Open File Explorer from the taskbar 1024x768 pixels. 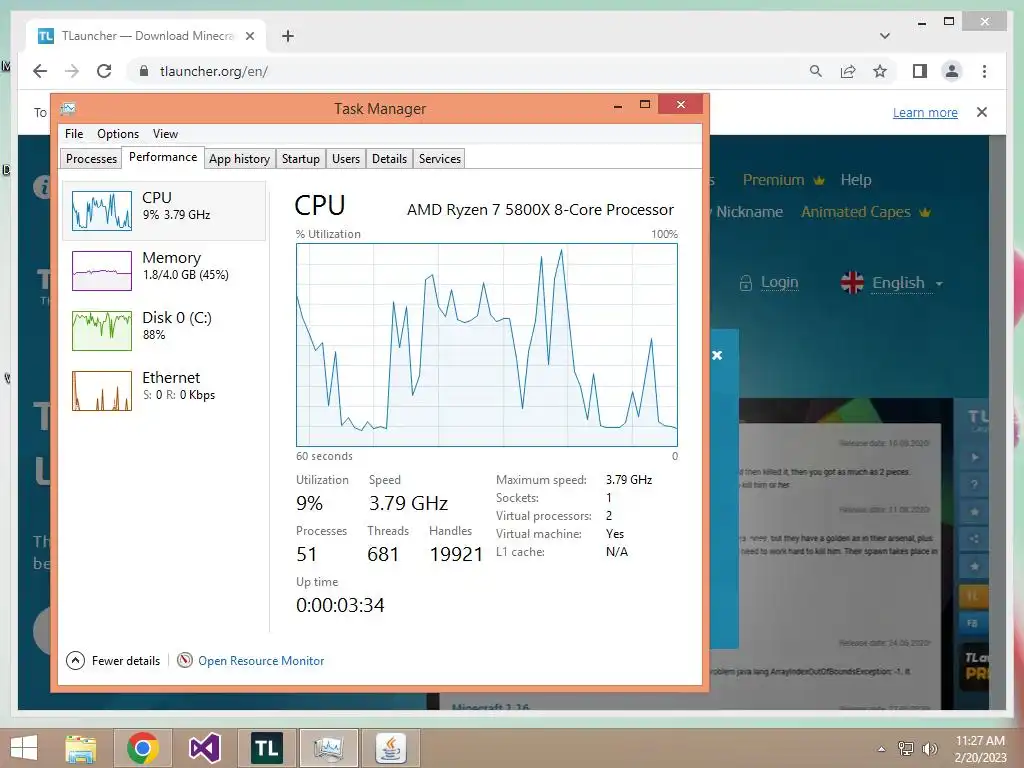pyautogui.click(x=80, y=748)
